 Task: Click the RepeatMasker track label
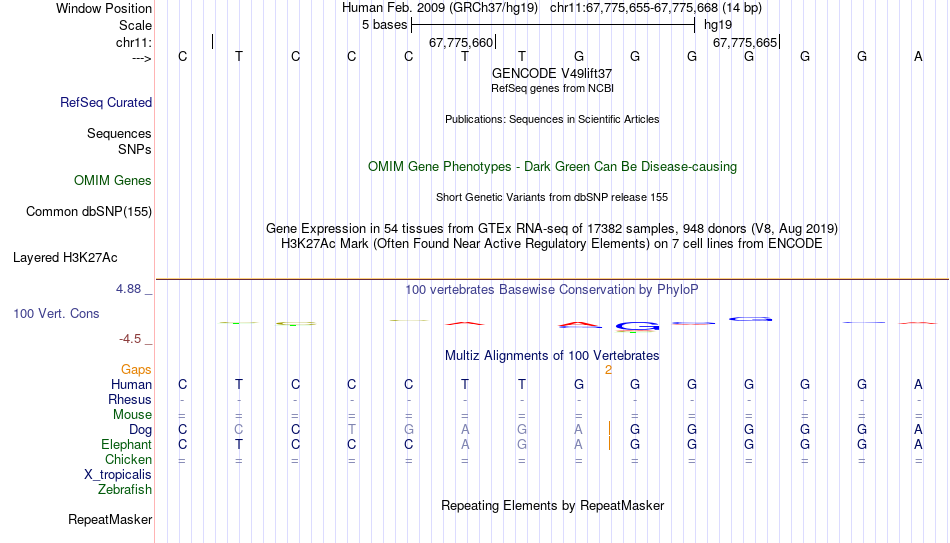tap(110, 519)
